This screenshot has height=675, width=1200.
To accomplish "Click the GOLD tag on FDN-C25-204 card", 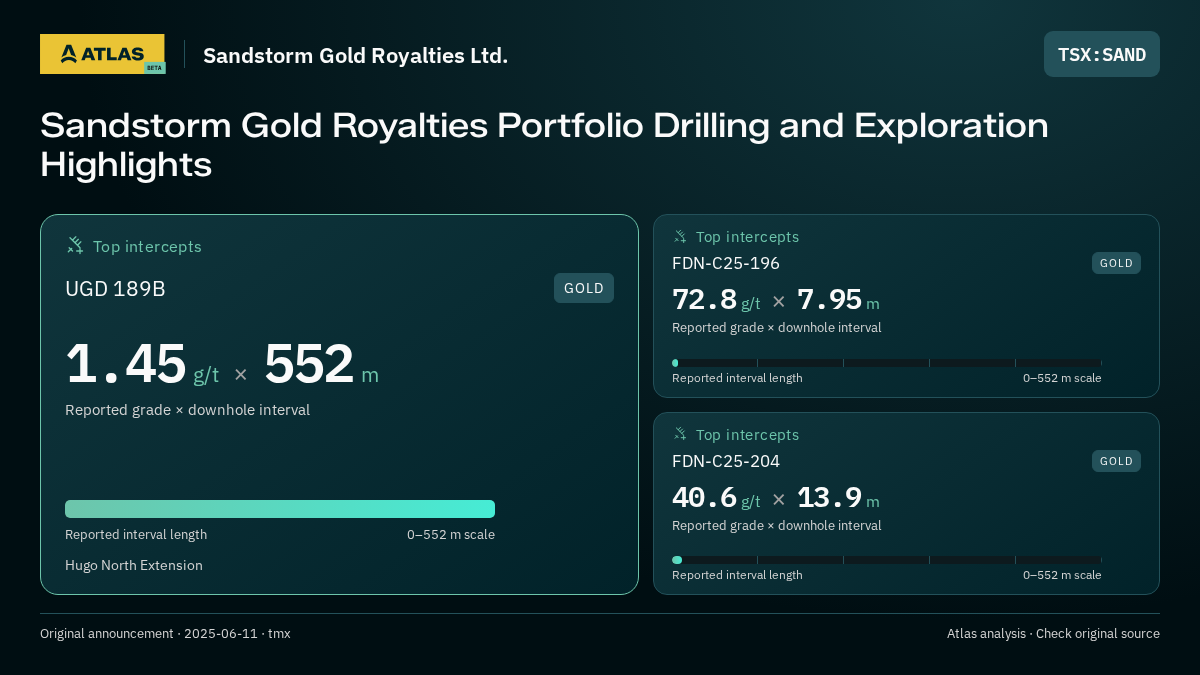I will coord(1116,461).
